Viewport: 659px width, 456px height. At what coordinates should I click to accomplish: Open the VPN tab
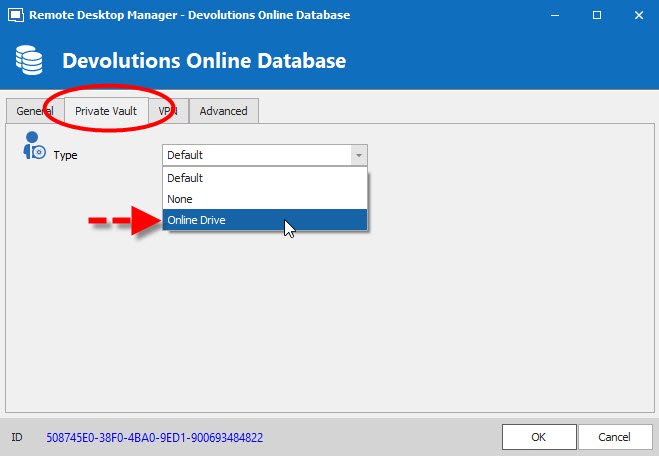(168, 111)
